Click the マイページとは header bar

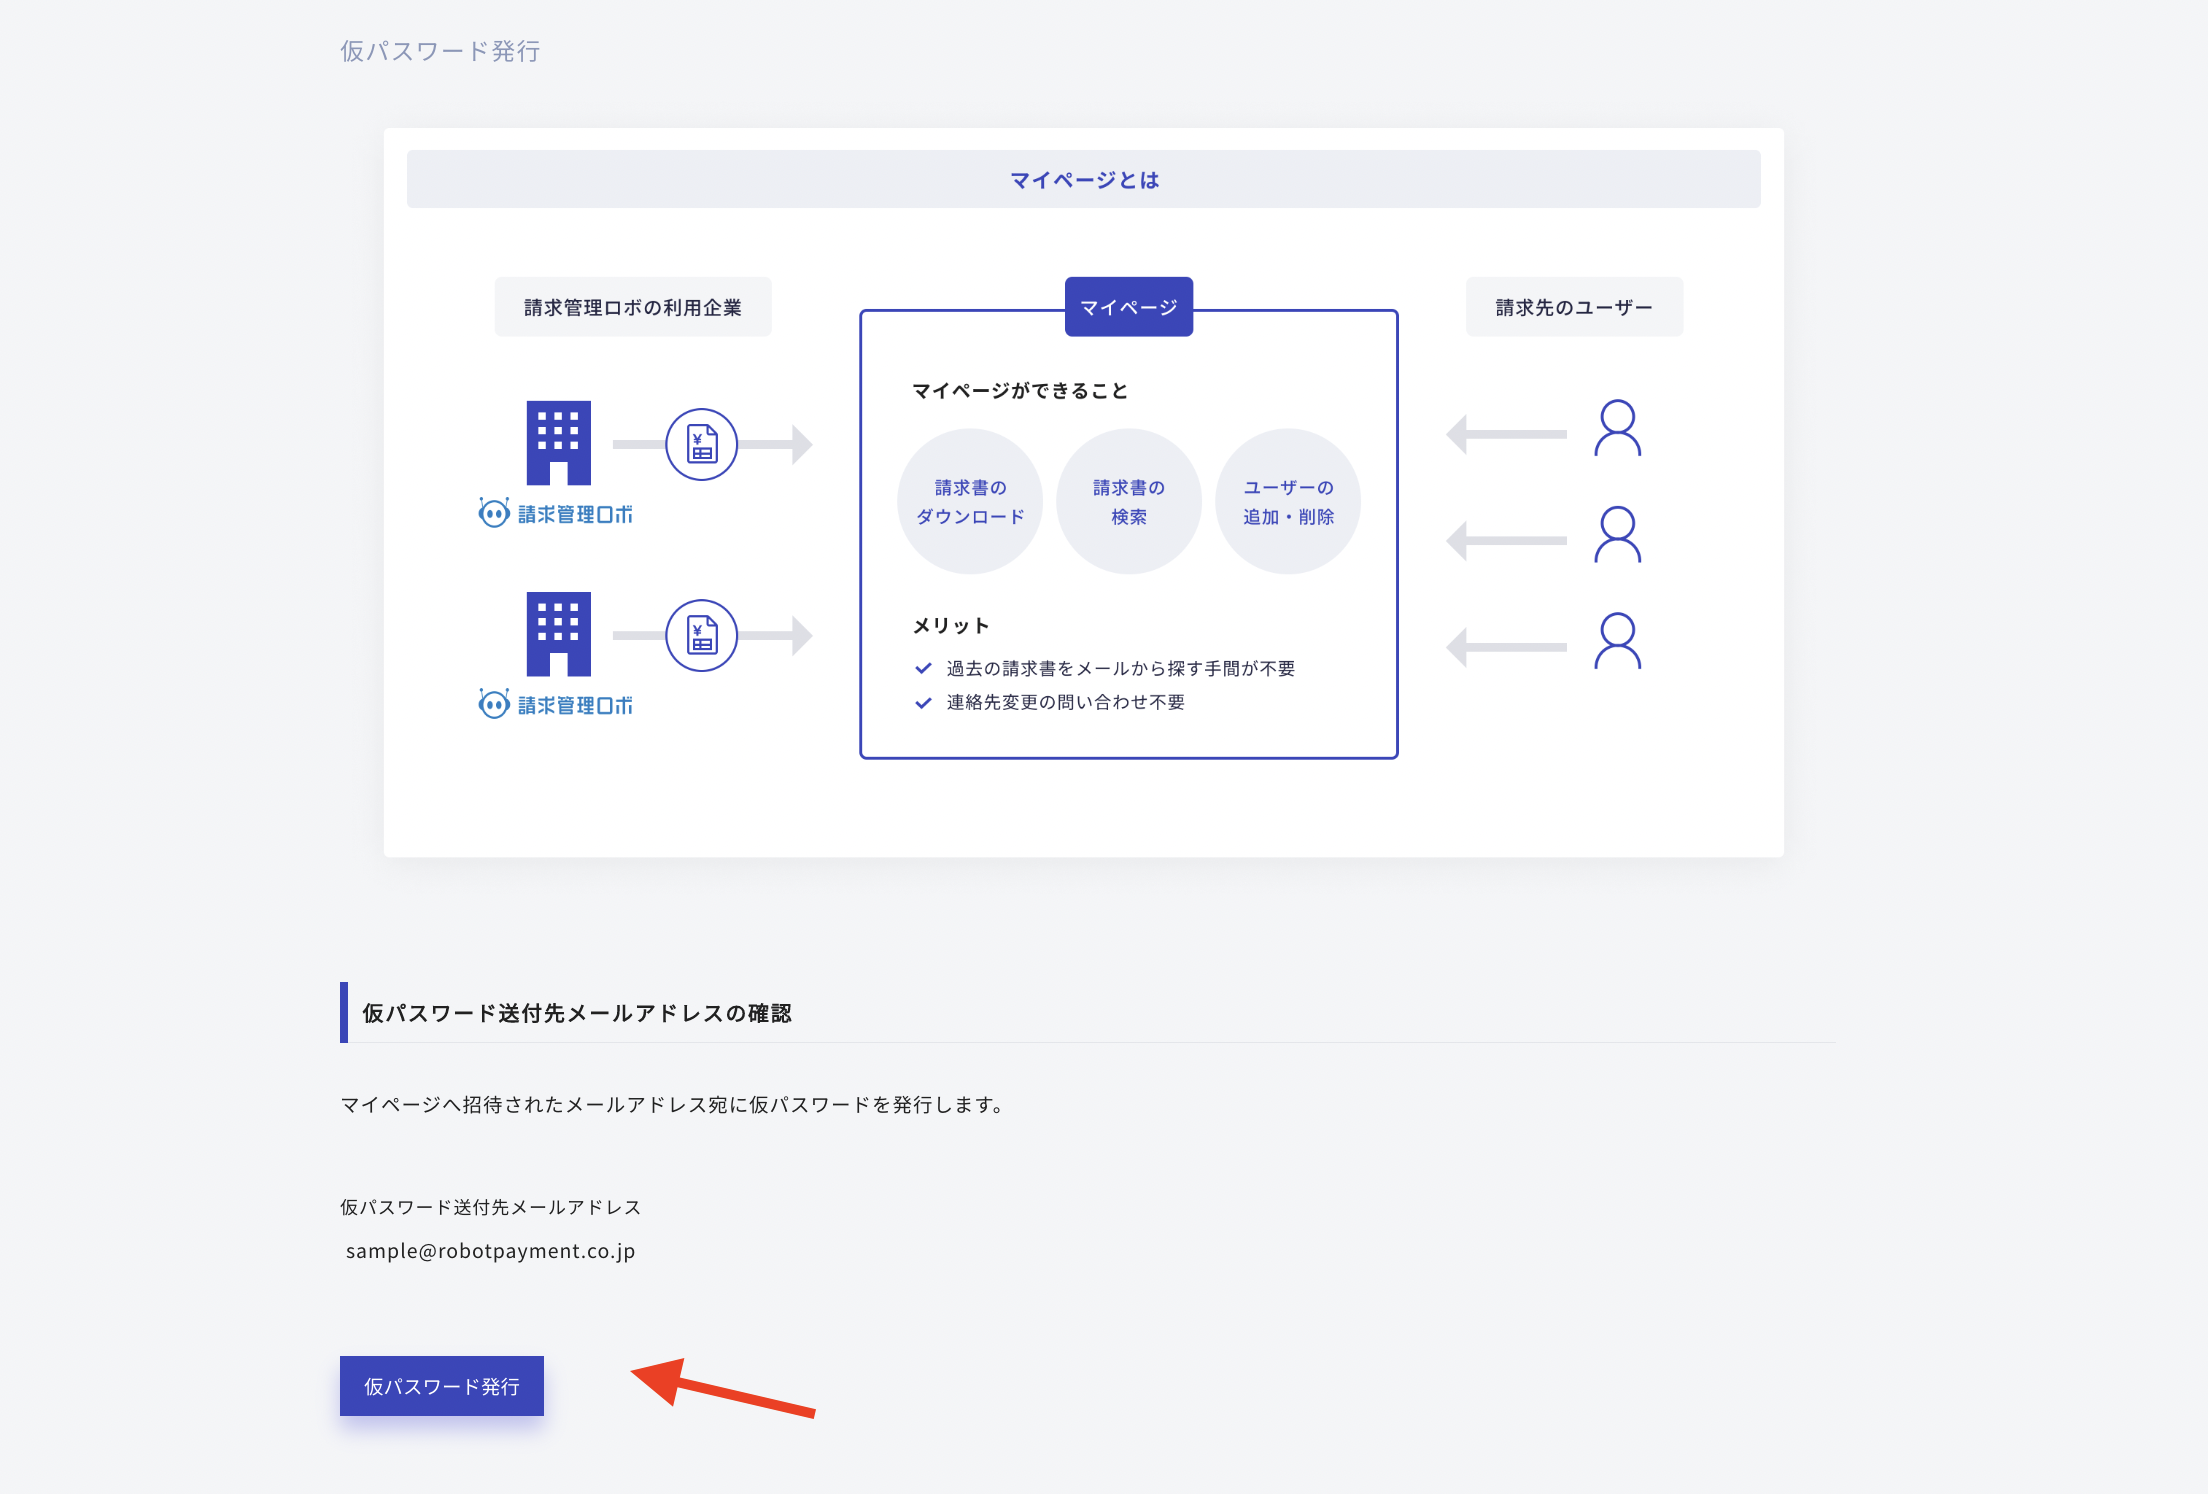[1083, 179]
